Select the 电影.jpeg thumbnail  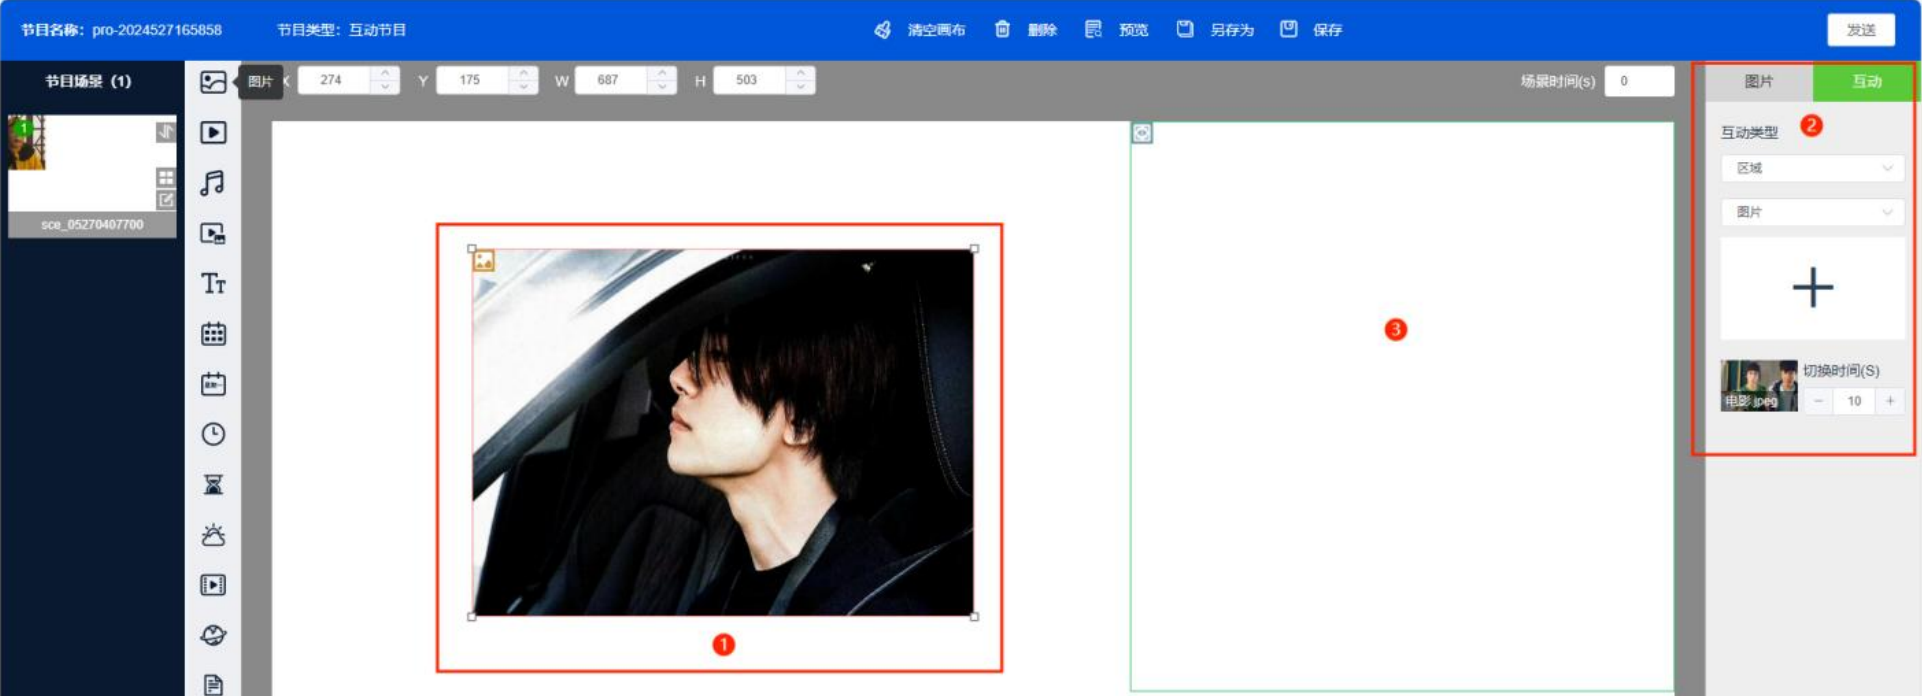[1758, 386]
